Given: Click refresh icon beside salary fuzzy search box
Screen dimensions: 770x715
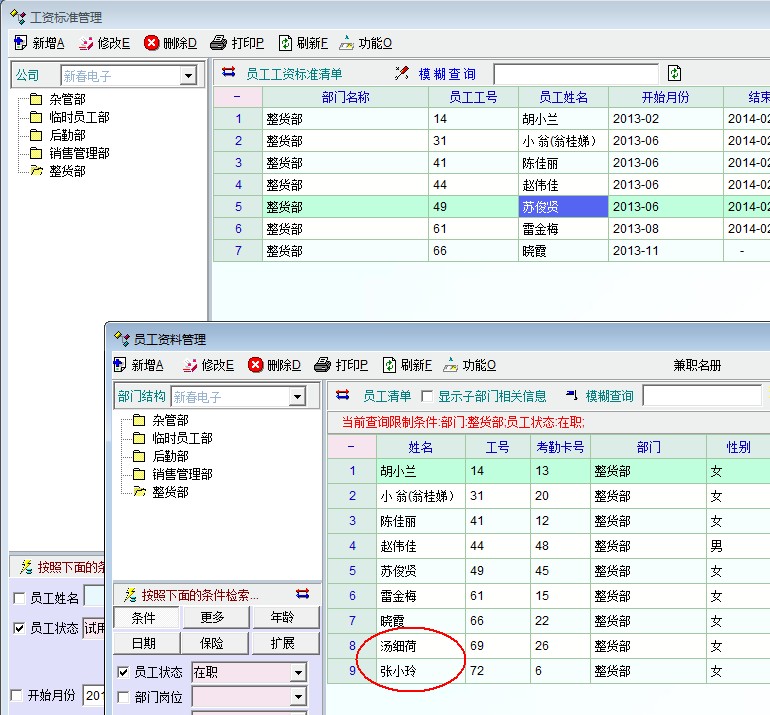Looking at the screenshot, I should point(675,73).
